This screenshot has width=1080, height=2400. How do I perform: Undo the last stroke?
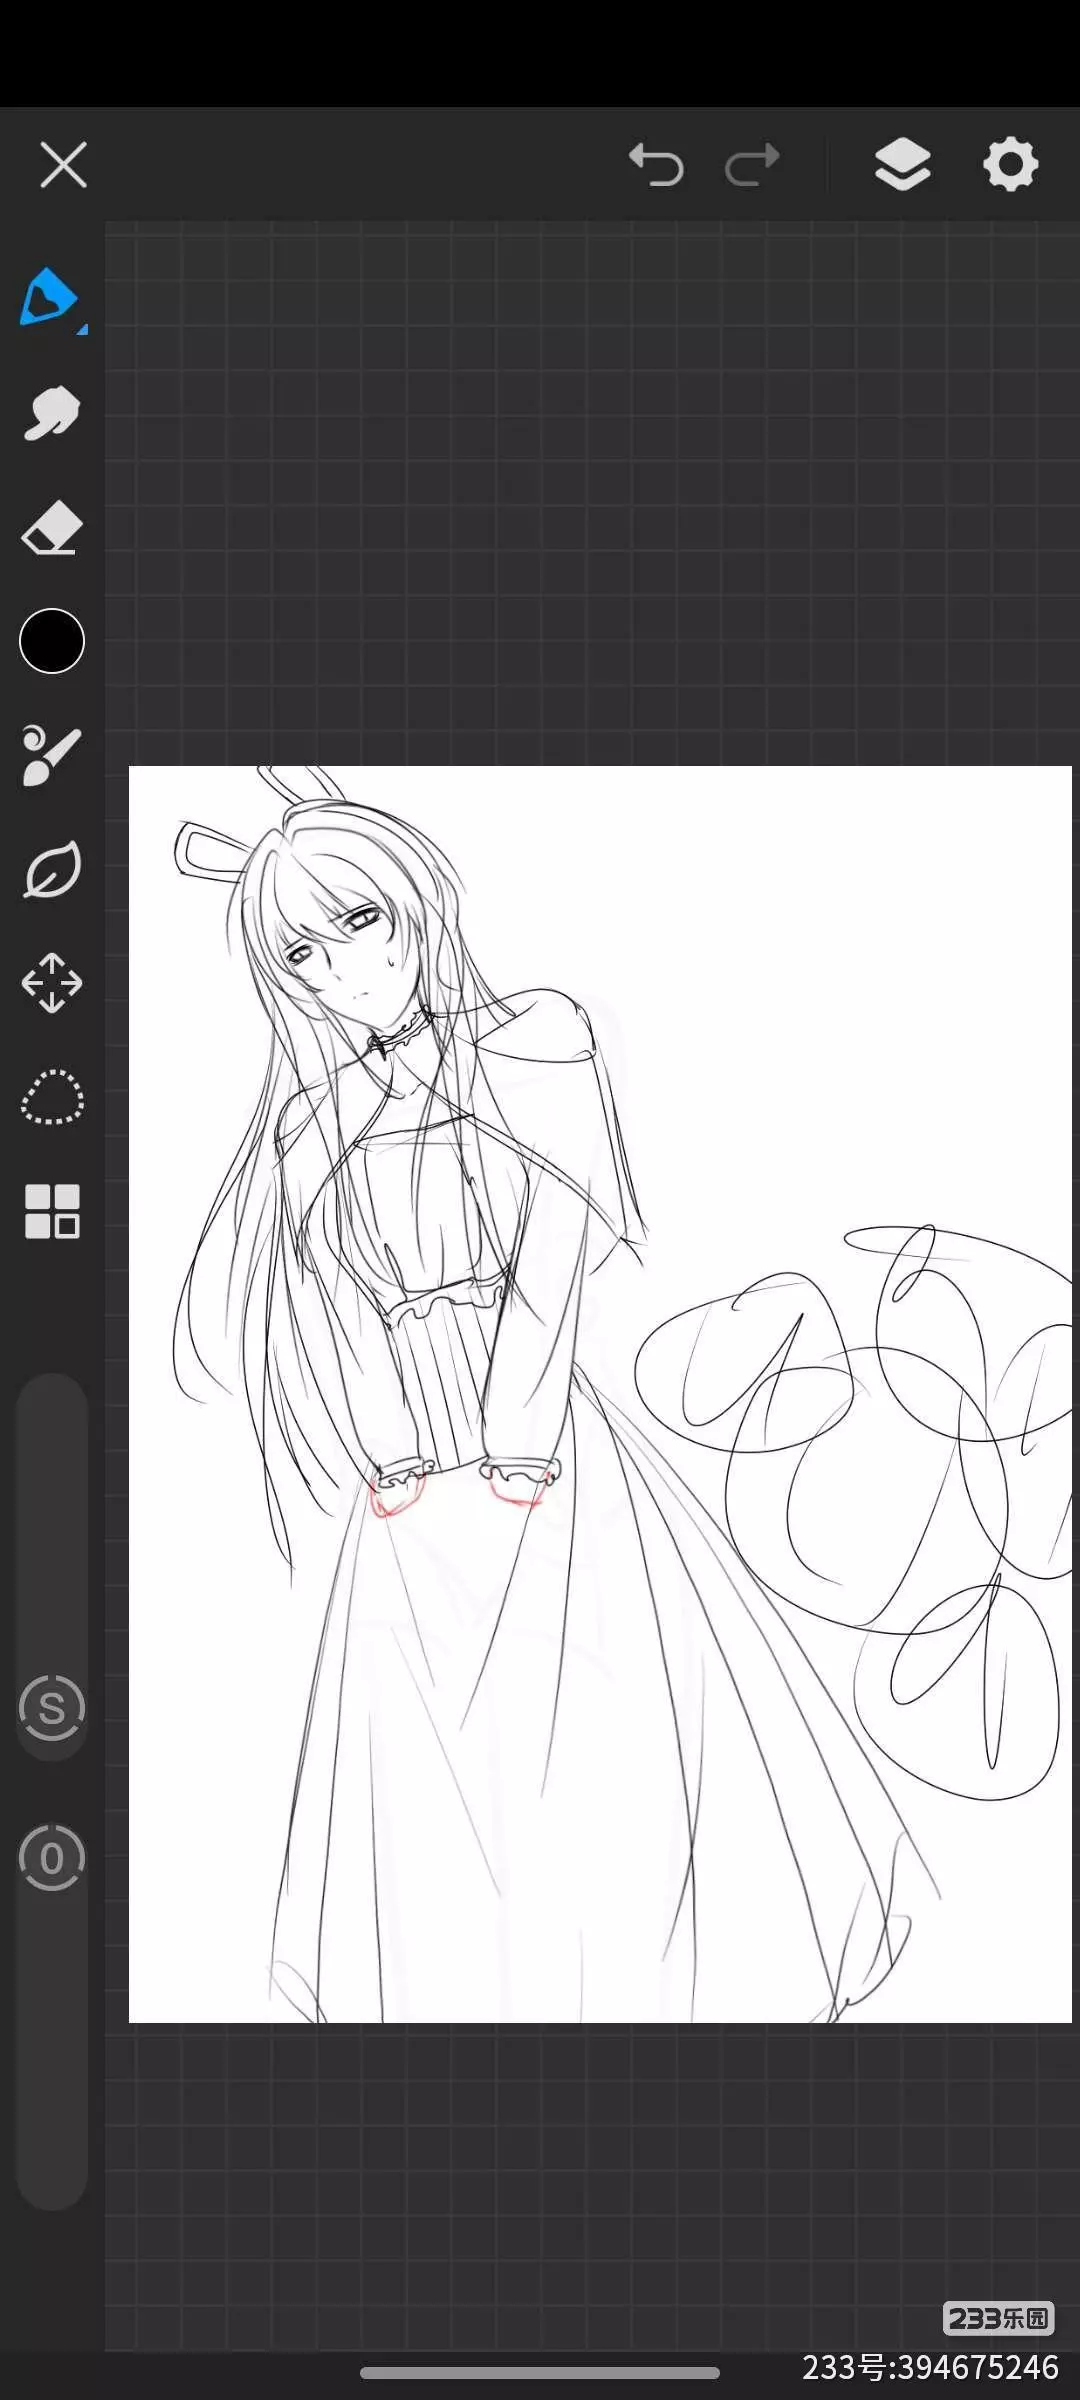[x=656, y=164]
